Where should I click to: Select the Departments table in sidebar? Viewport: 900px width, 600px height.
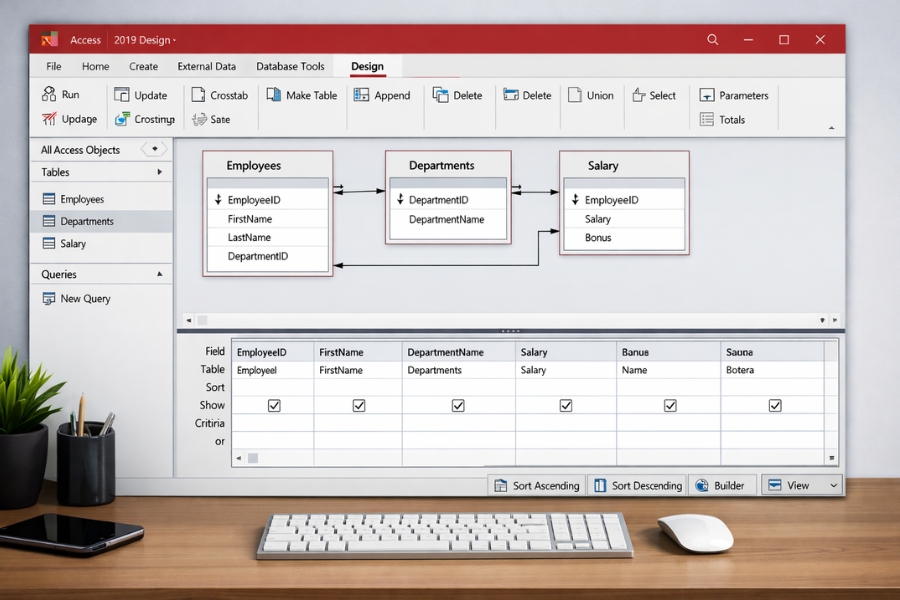pyautogui.click(x=86, y=220)
